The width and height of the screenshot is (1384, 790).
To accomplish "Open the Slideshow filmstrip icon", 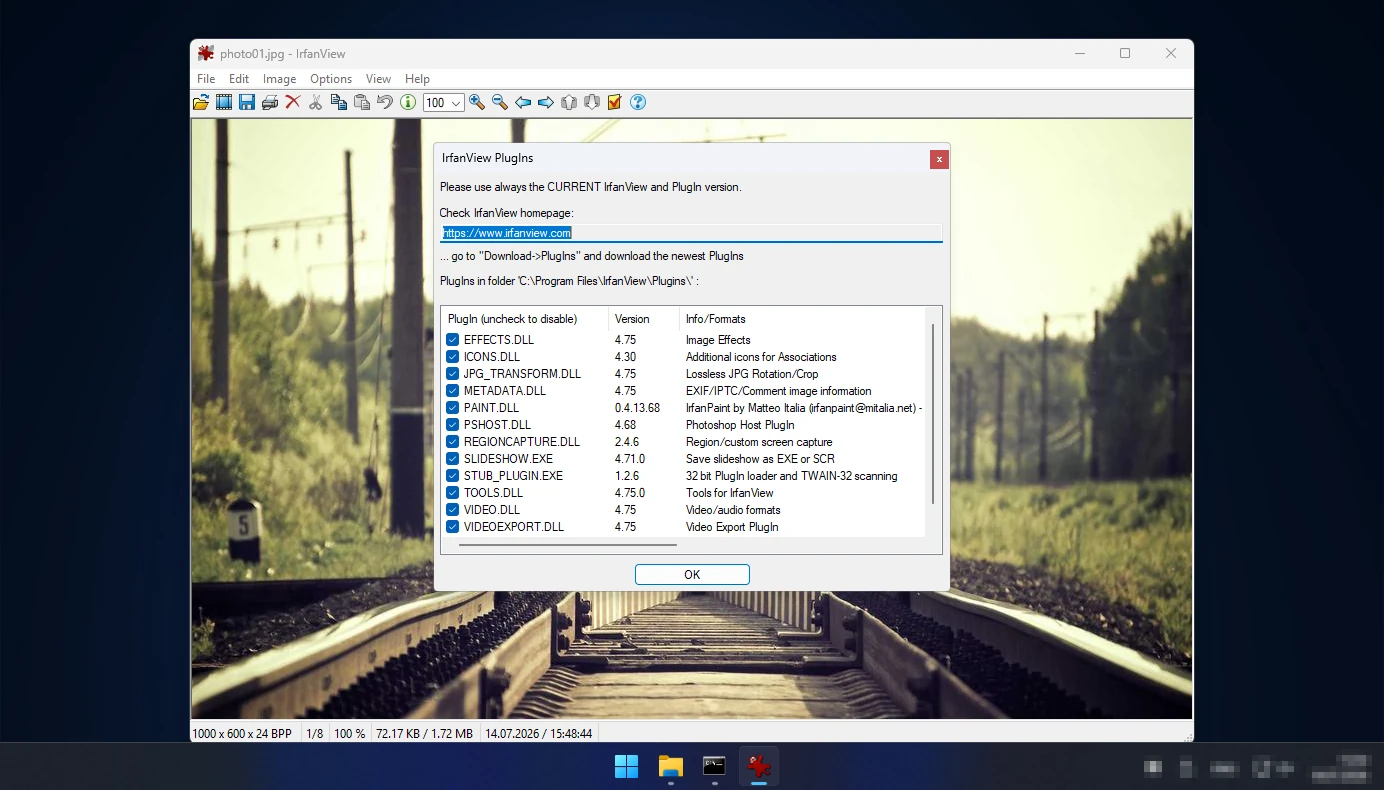I will 224,102.
